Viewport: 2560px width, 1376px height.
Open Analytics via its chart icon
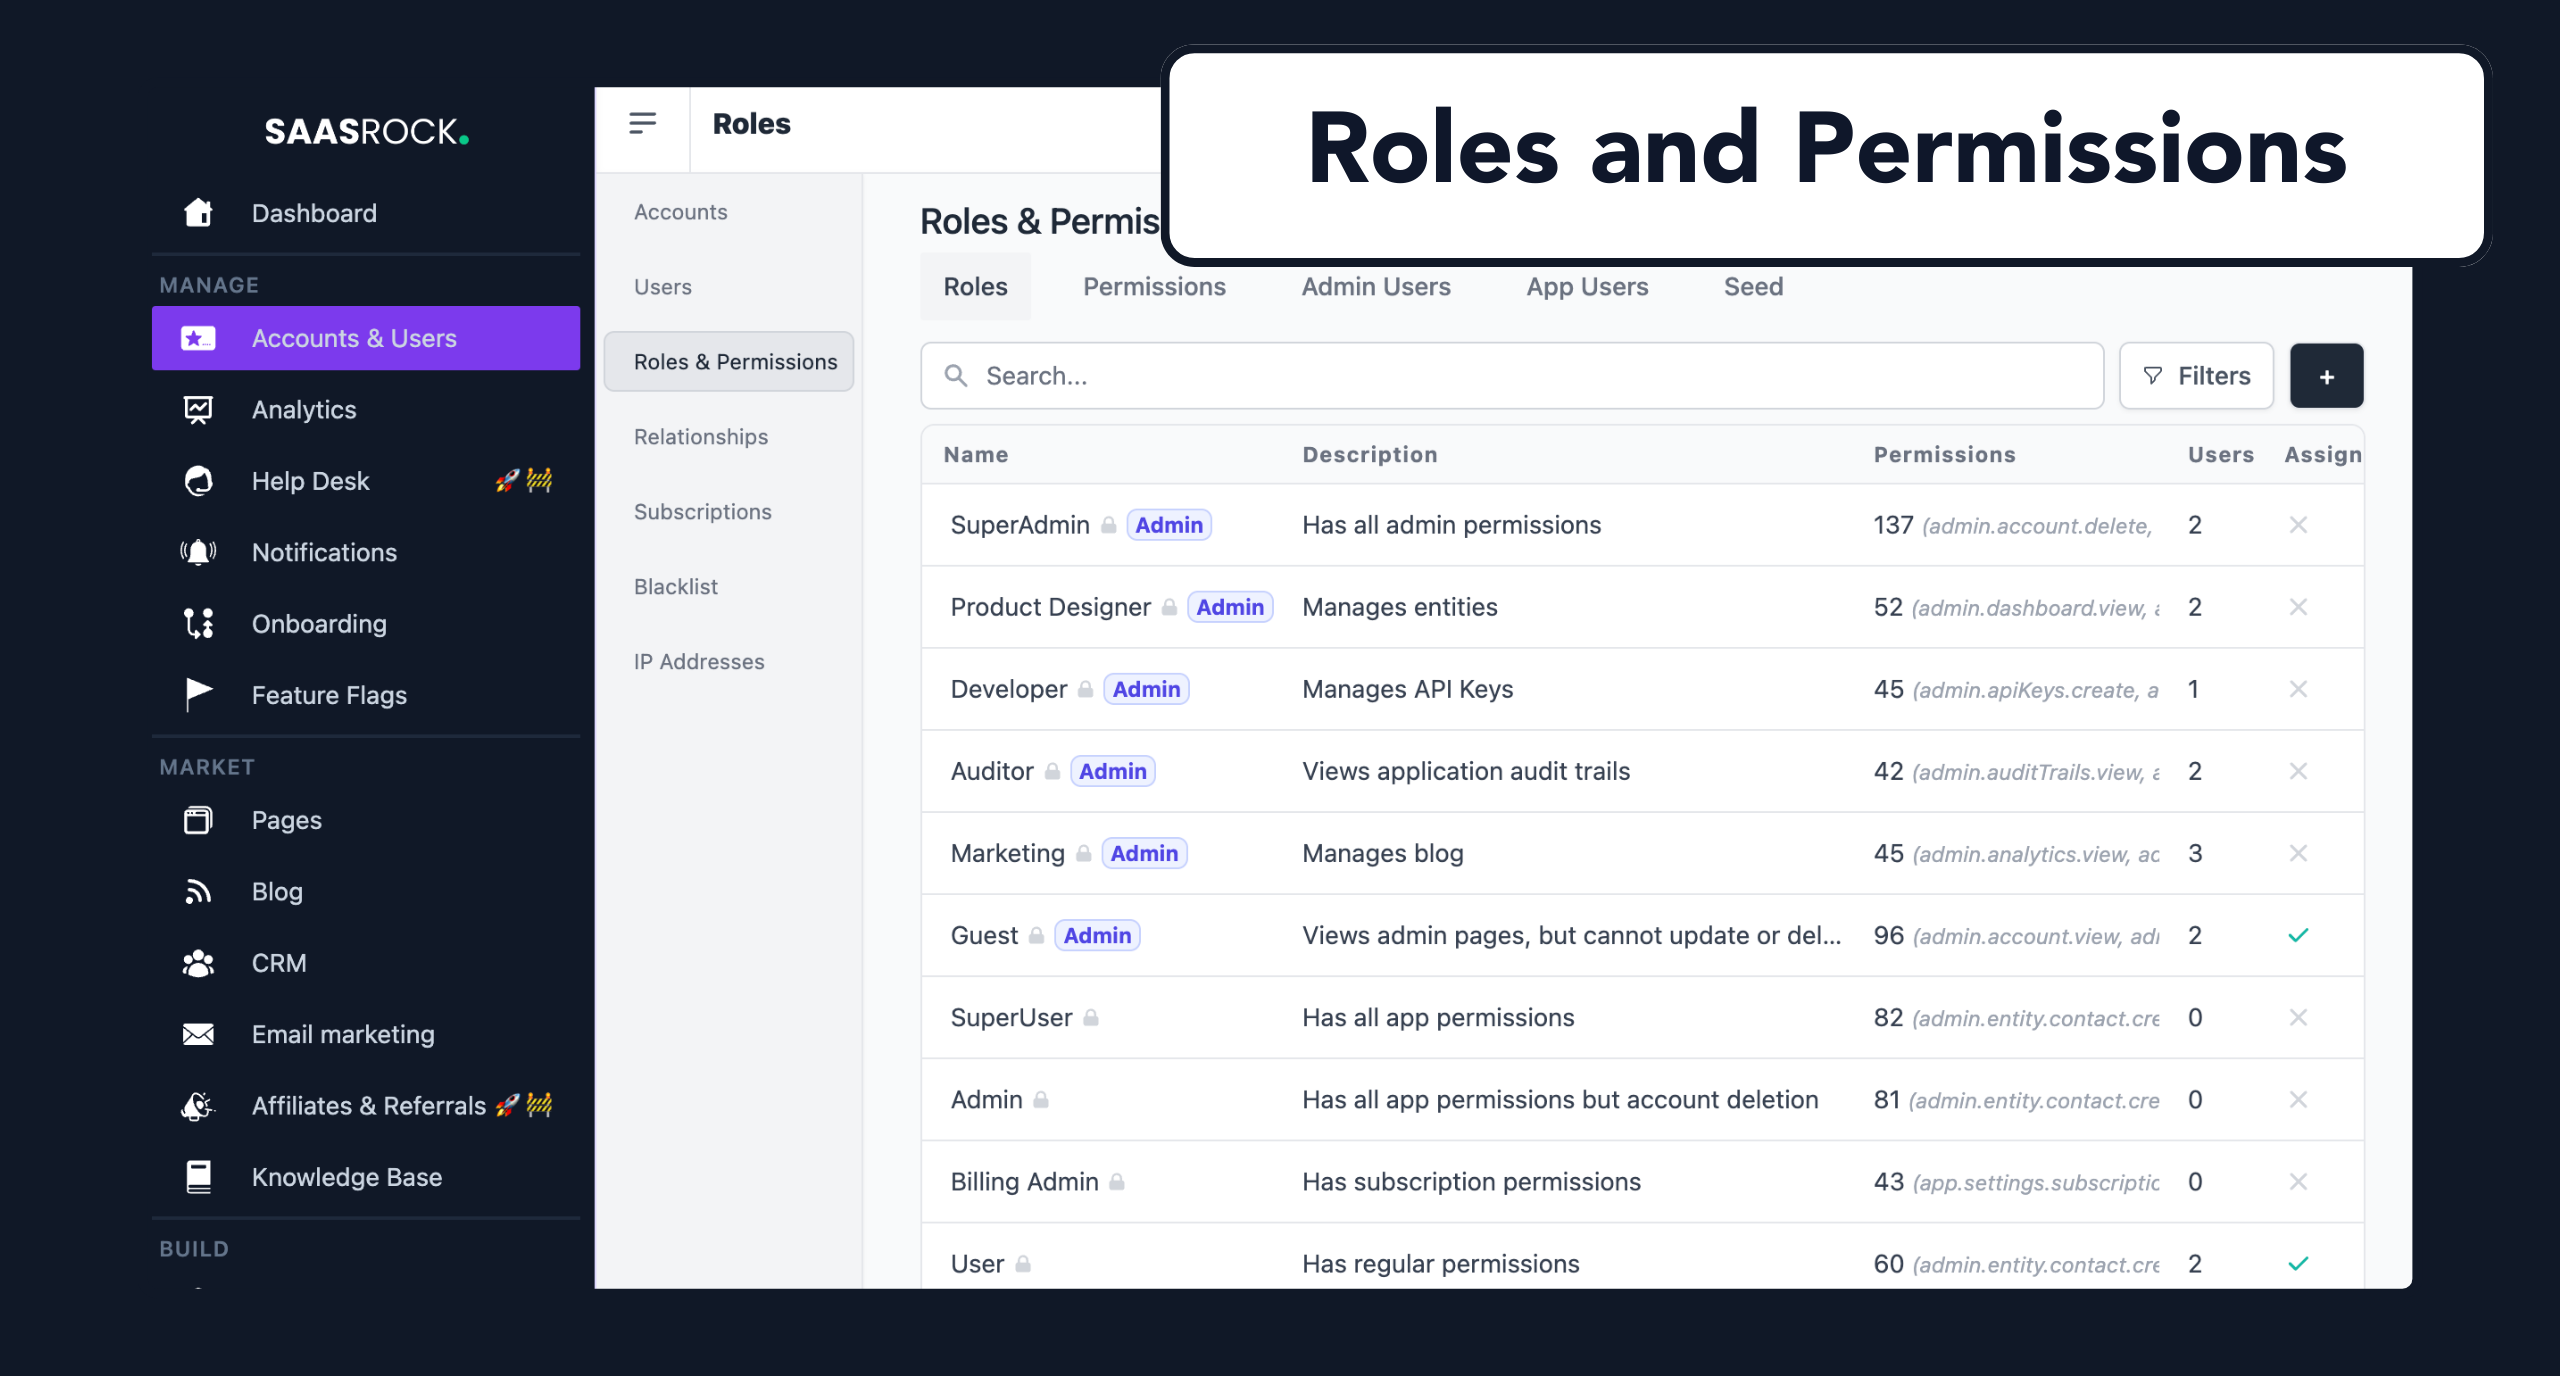[198, 410]
